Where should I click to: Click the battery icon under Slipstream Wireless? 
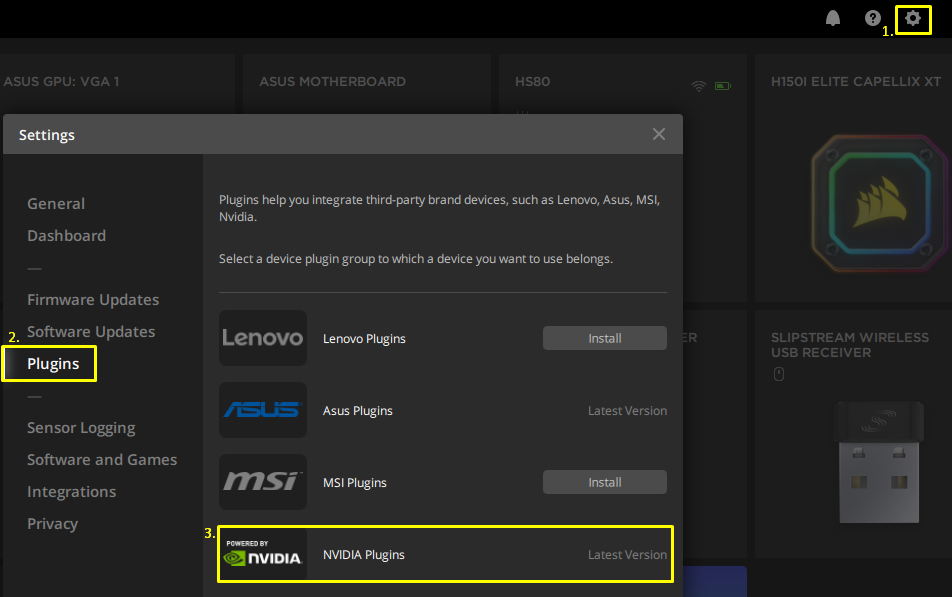click(x=778, y=374)
